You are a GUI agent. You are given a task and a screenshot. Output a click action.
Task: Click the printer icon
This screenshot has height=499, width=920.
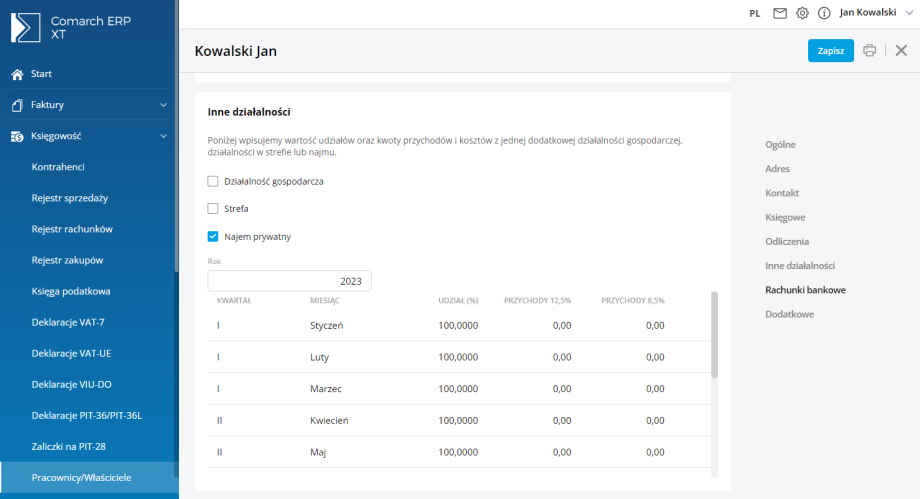pyautogui.click(x=870, y=51)
